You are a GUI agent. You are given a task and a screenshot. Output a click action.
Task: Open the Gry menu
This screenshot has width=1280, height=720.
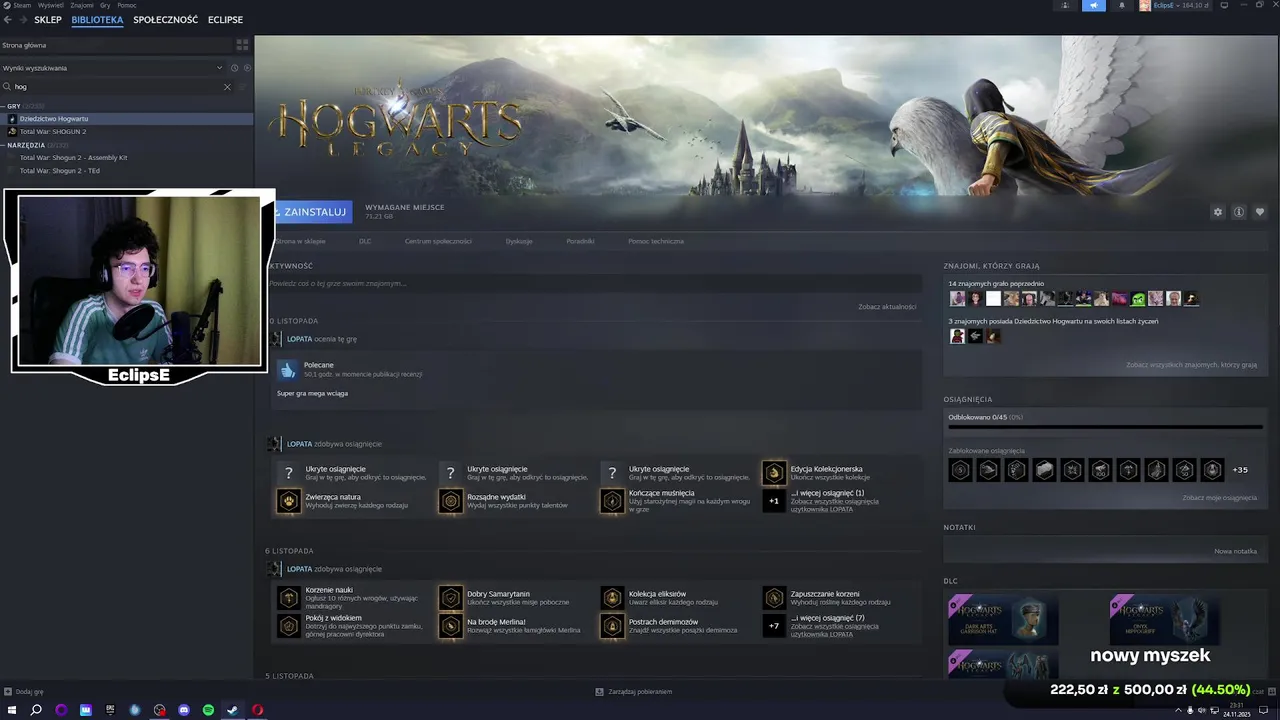tap(105, 5)
